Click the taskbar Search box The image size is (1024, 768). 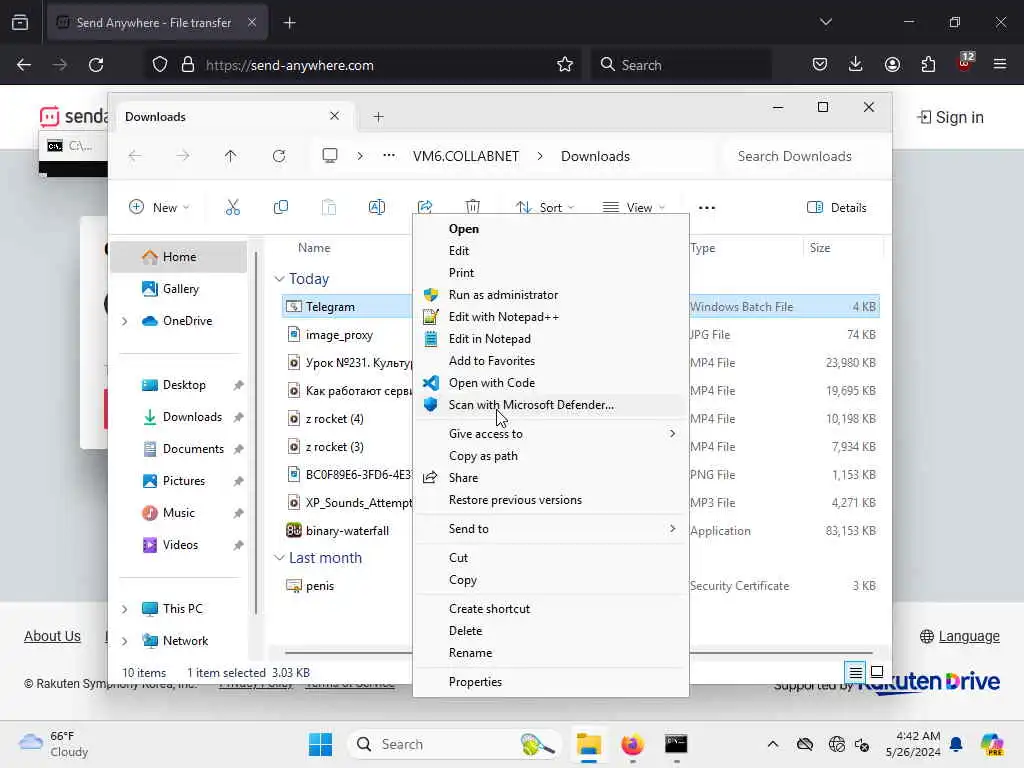(x=455, y=744)
